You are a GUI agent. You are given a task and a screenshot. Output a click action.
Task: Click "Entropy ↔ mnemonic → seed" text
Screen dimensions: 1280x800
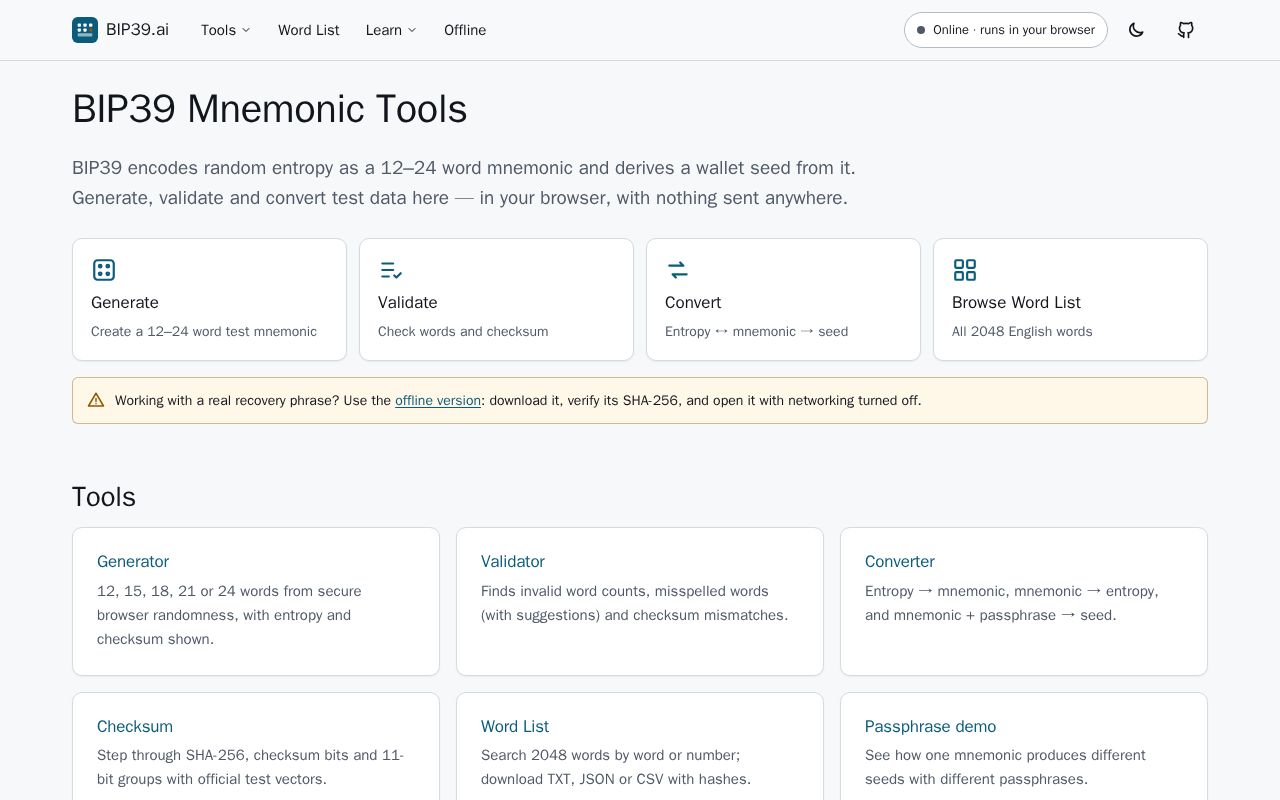tap(757, 332)
